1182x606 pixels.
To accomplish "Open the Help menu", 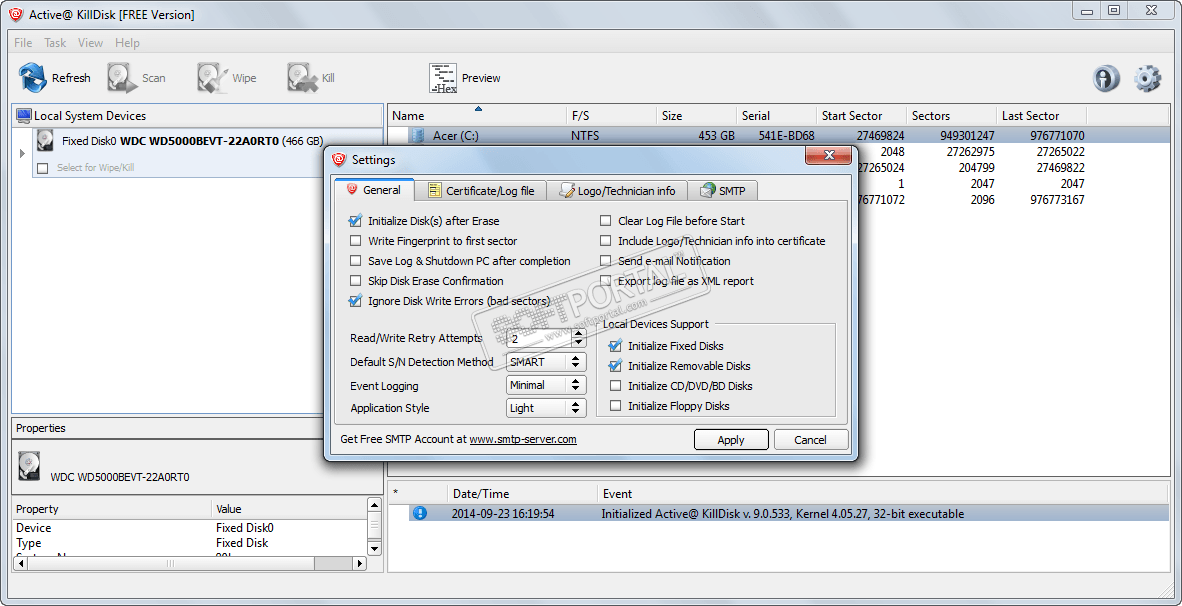I will pyautogui.click(x=127, y=43).
